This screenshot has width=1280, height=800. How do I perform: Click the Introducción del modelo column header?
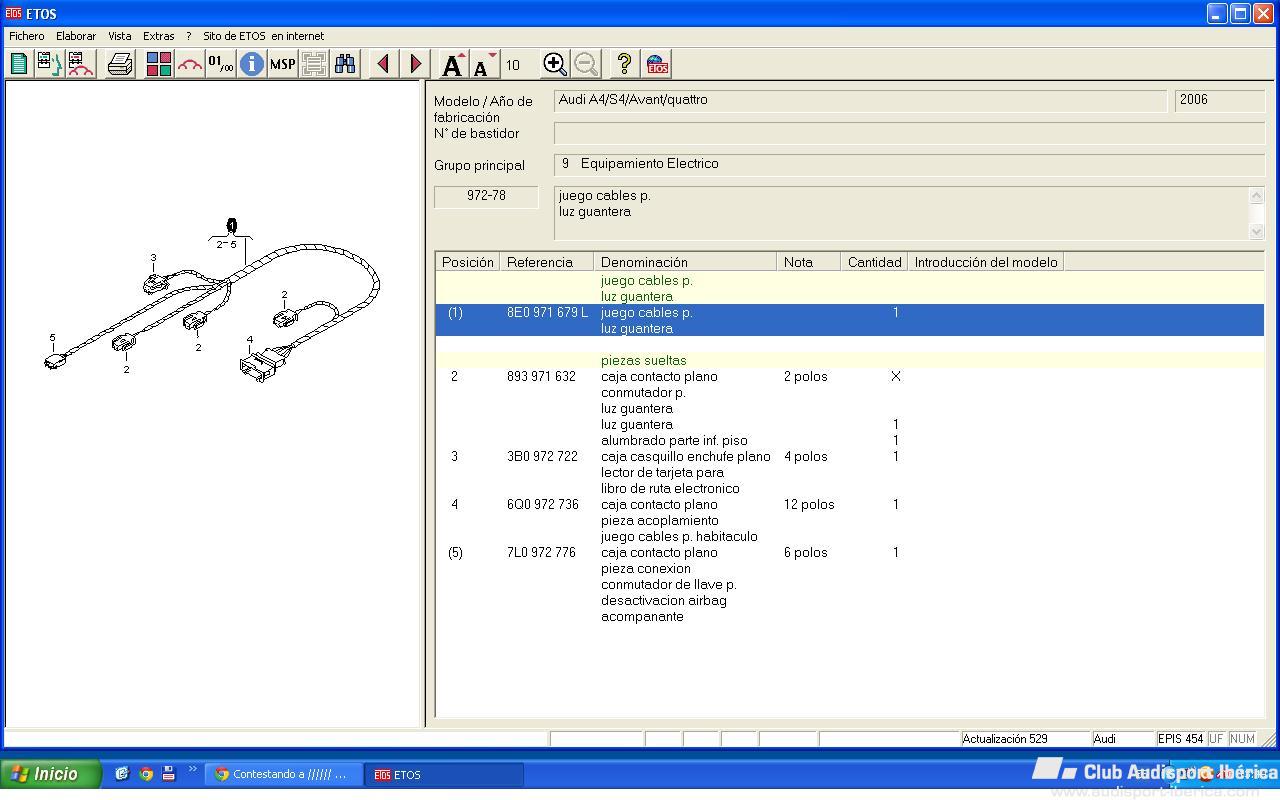point(986,262)
